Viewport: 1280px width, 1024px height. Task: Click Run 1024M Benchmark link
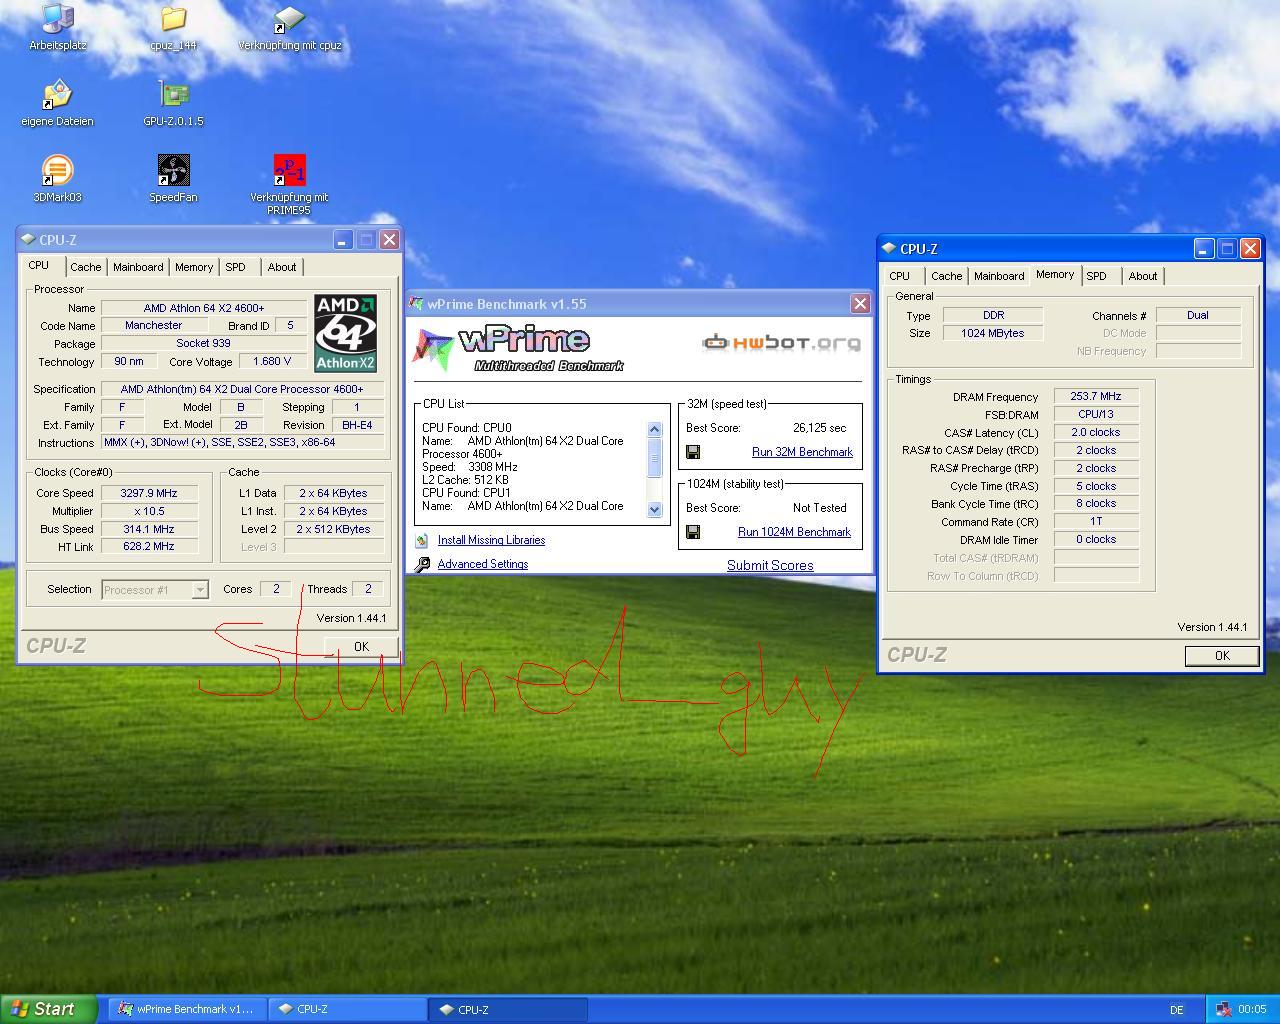[x=794, y=532]
